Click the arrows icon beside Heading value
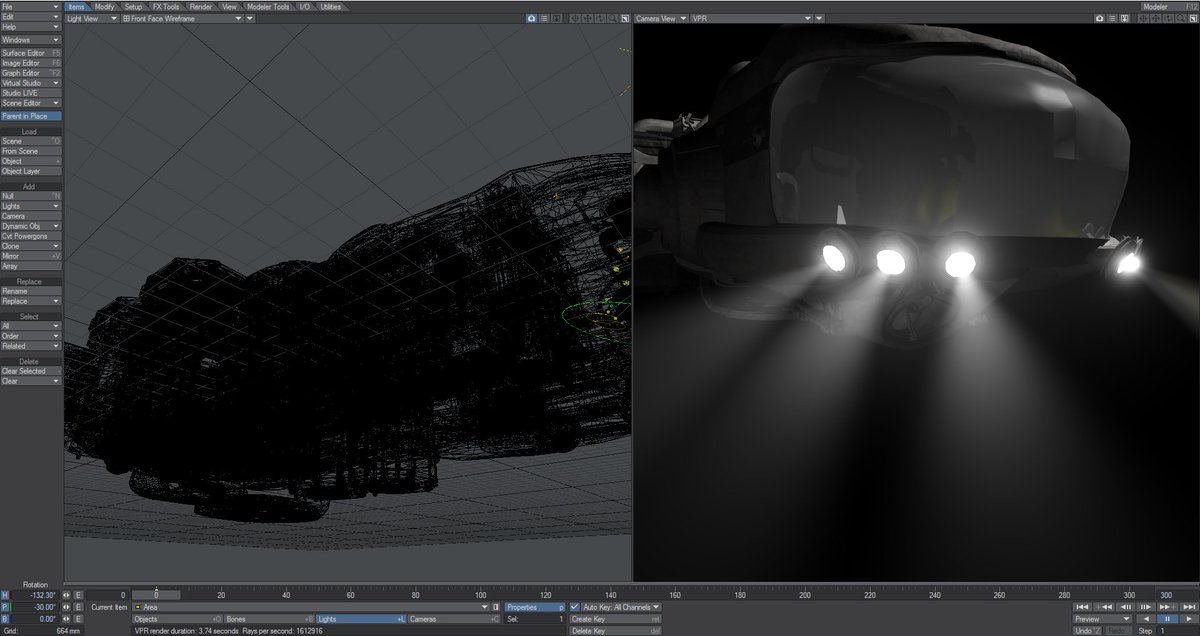This screenshot has width=1200, height=636. click(66, 595)
